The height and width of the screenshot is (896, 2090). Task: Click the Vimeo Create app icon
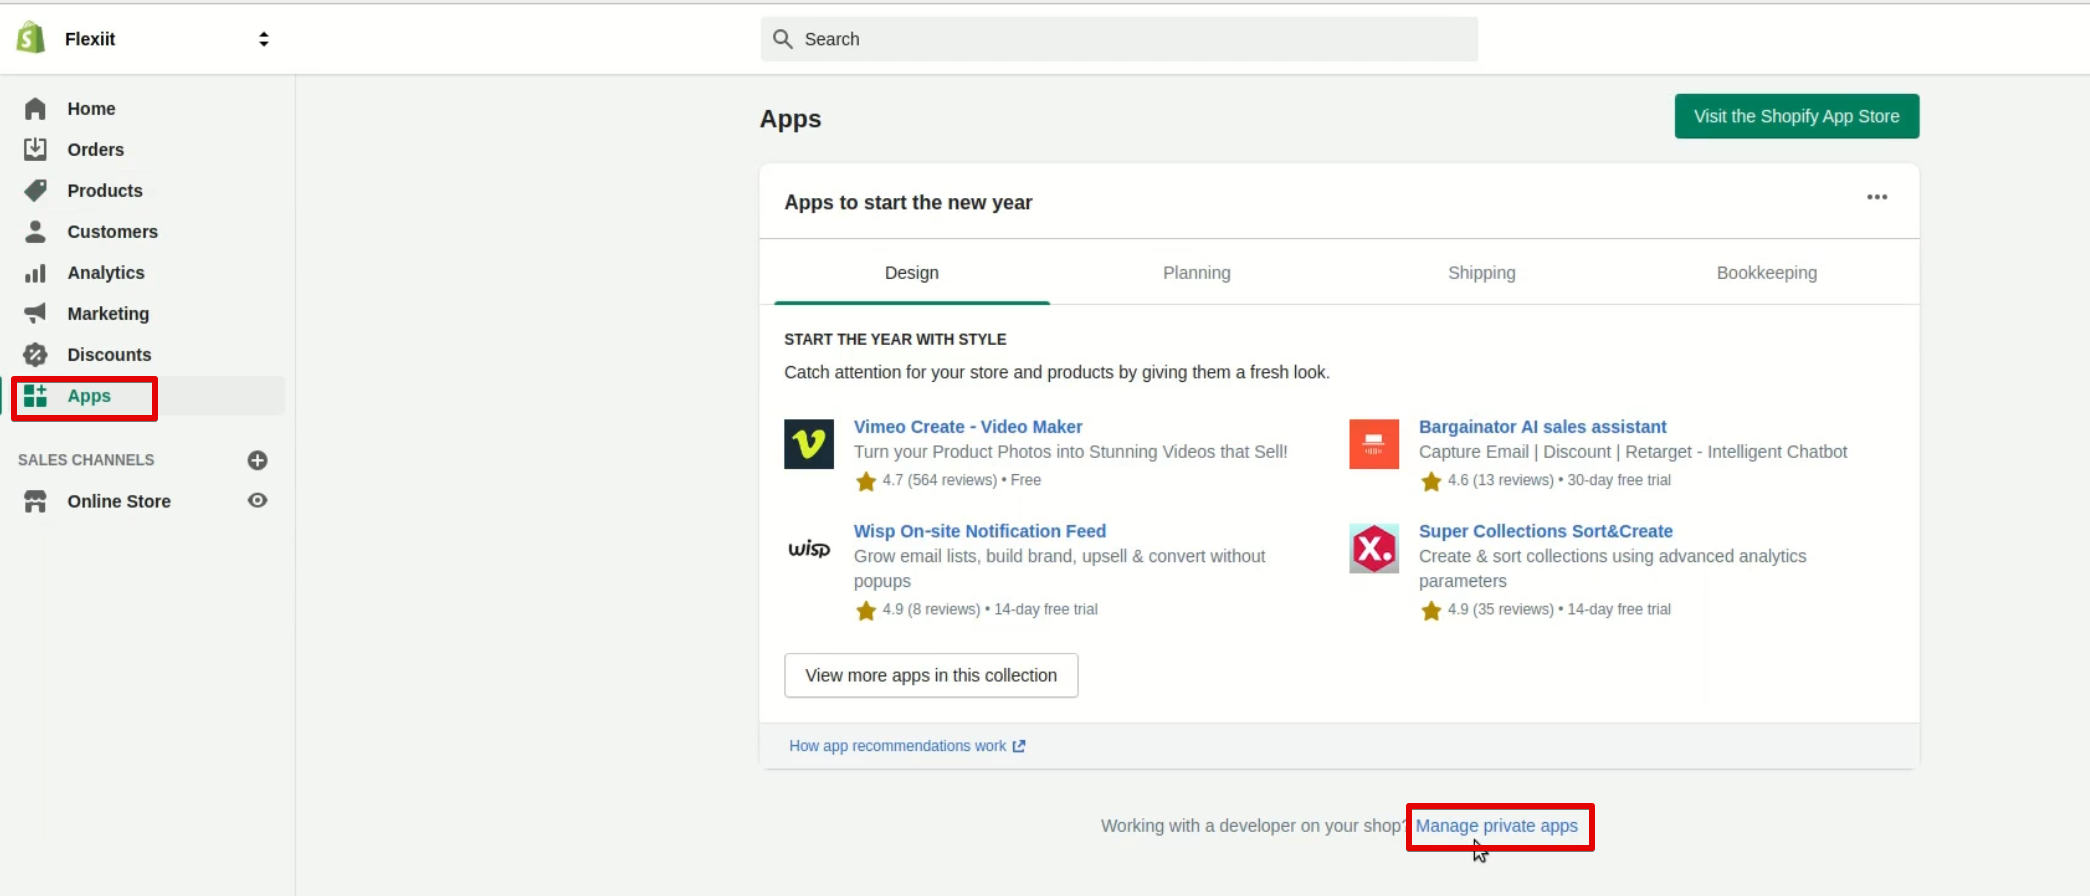809,444
